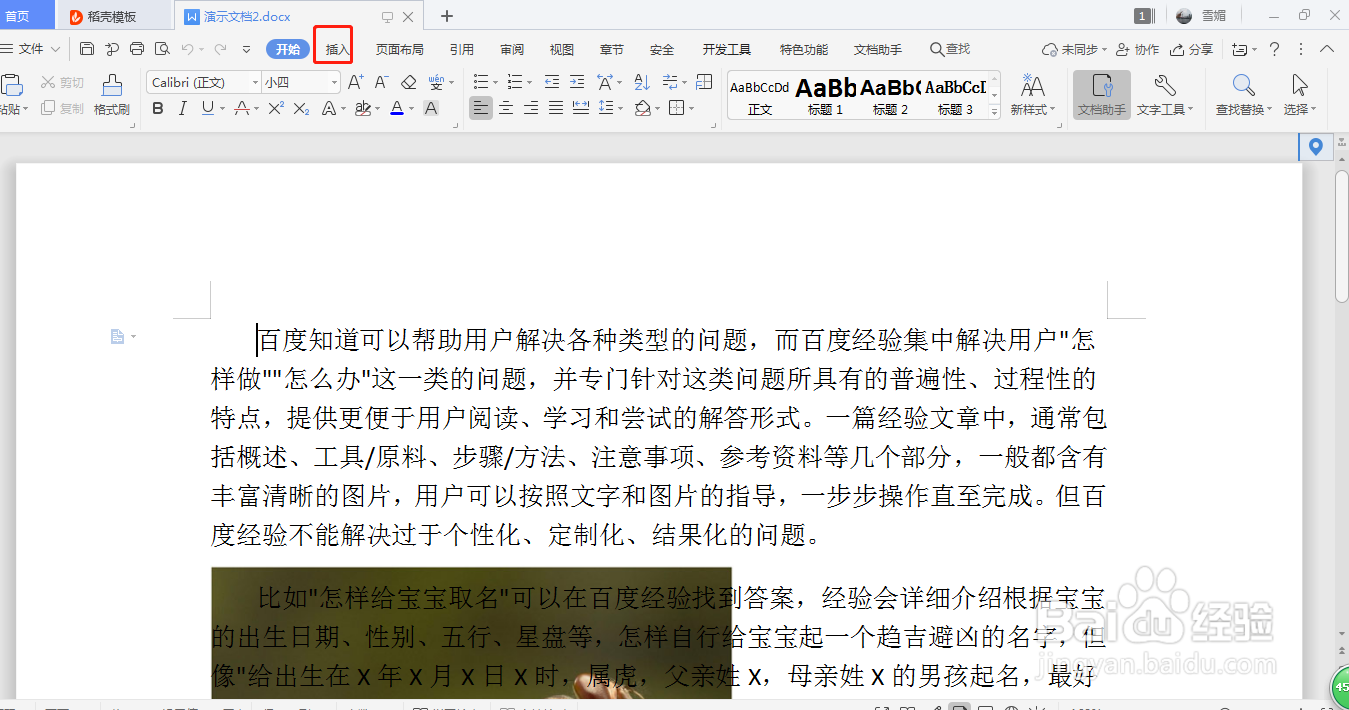Click the vertical scrollbar thumb
Viewport: 1349px width, 710px height.
(1341, 235)
